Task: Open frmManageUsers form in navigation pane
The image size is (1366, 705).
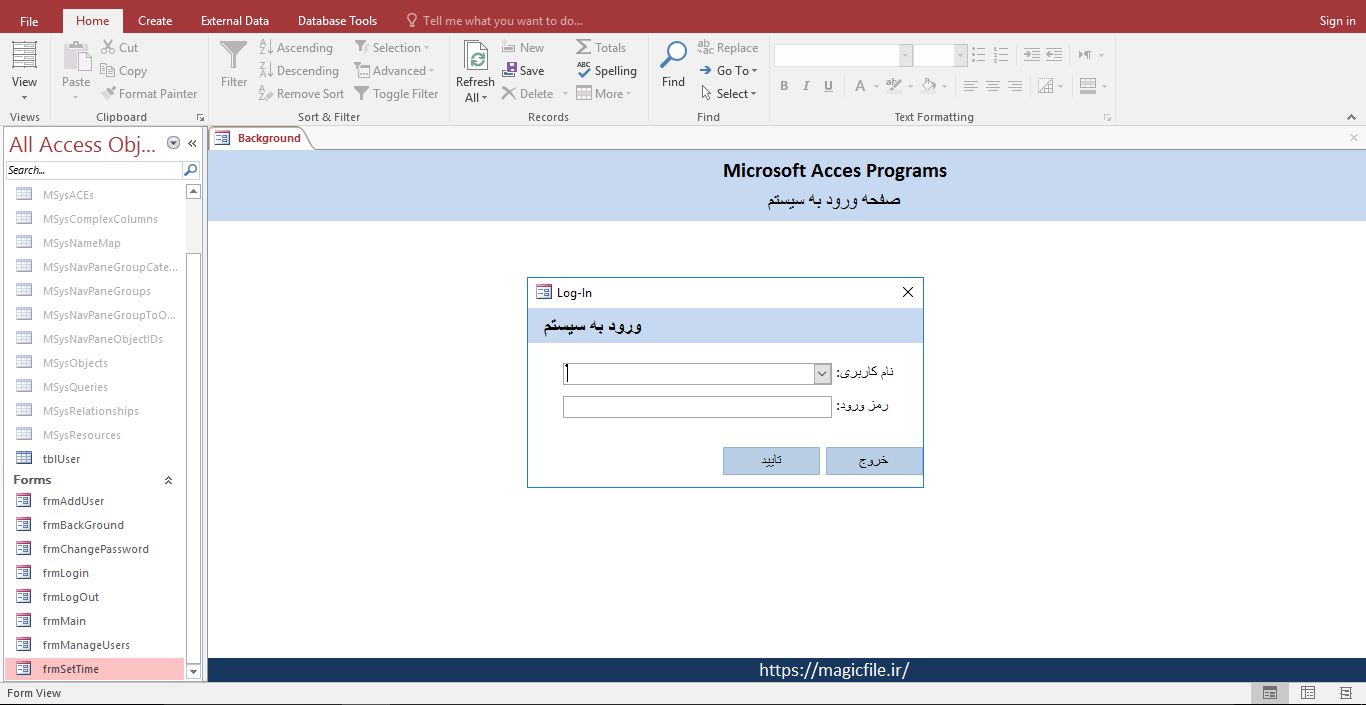Action: pyautogui.click(x=86, y=645)
